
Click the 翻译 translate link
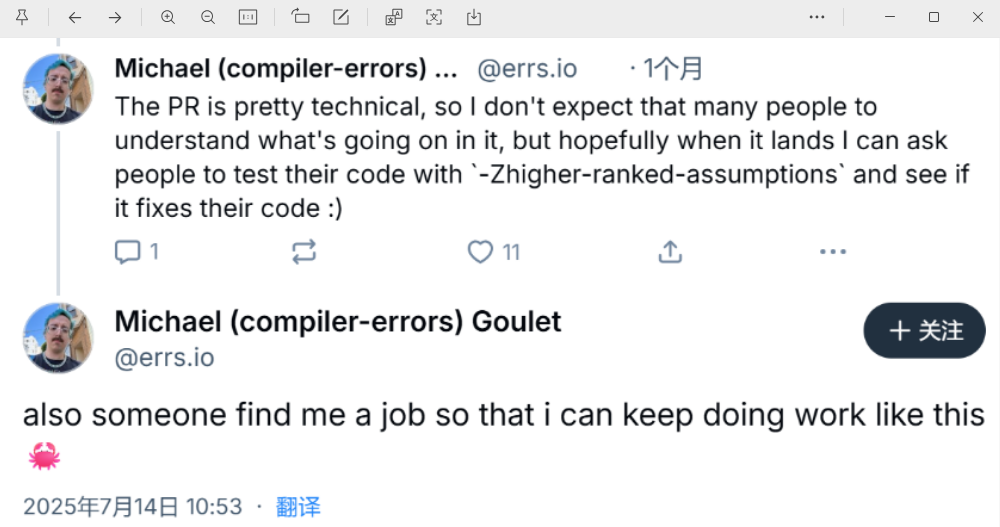pyautogui.click(x=298, y=507)
